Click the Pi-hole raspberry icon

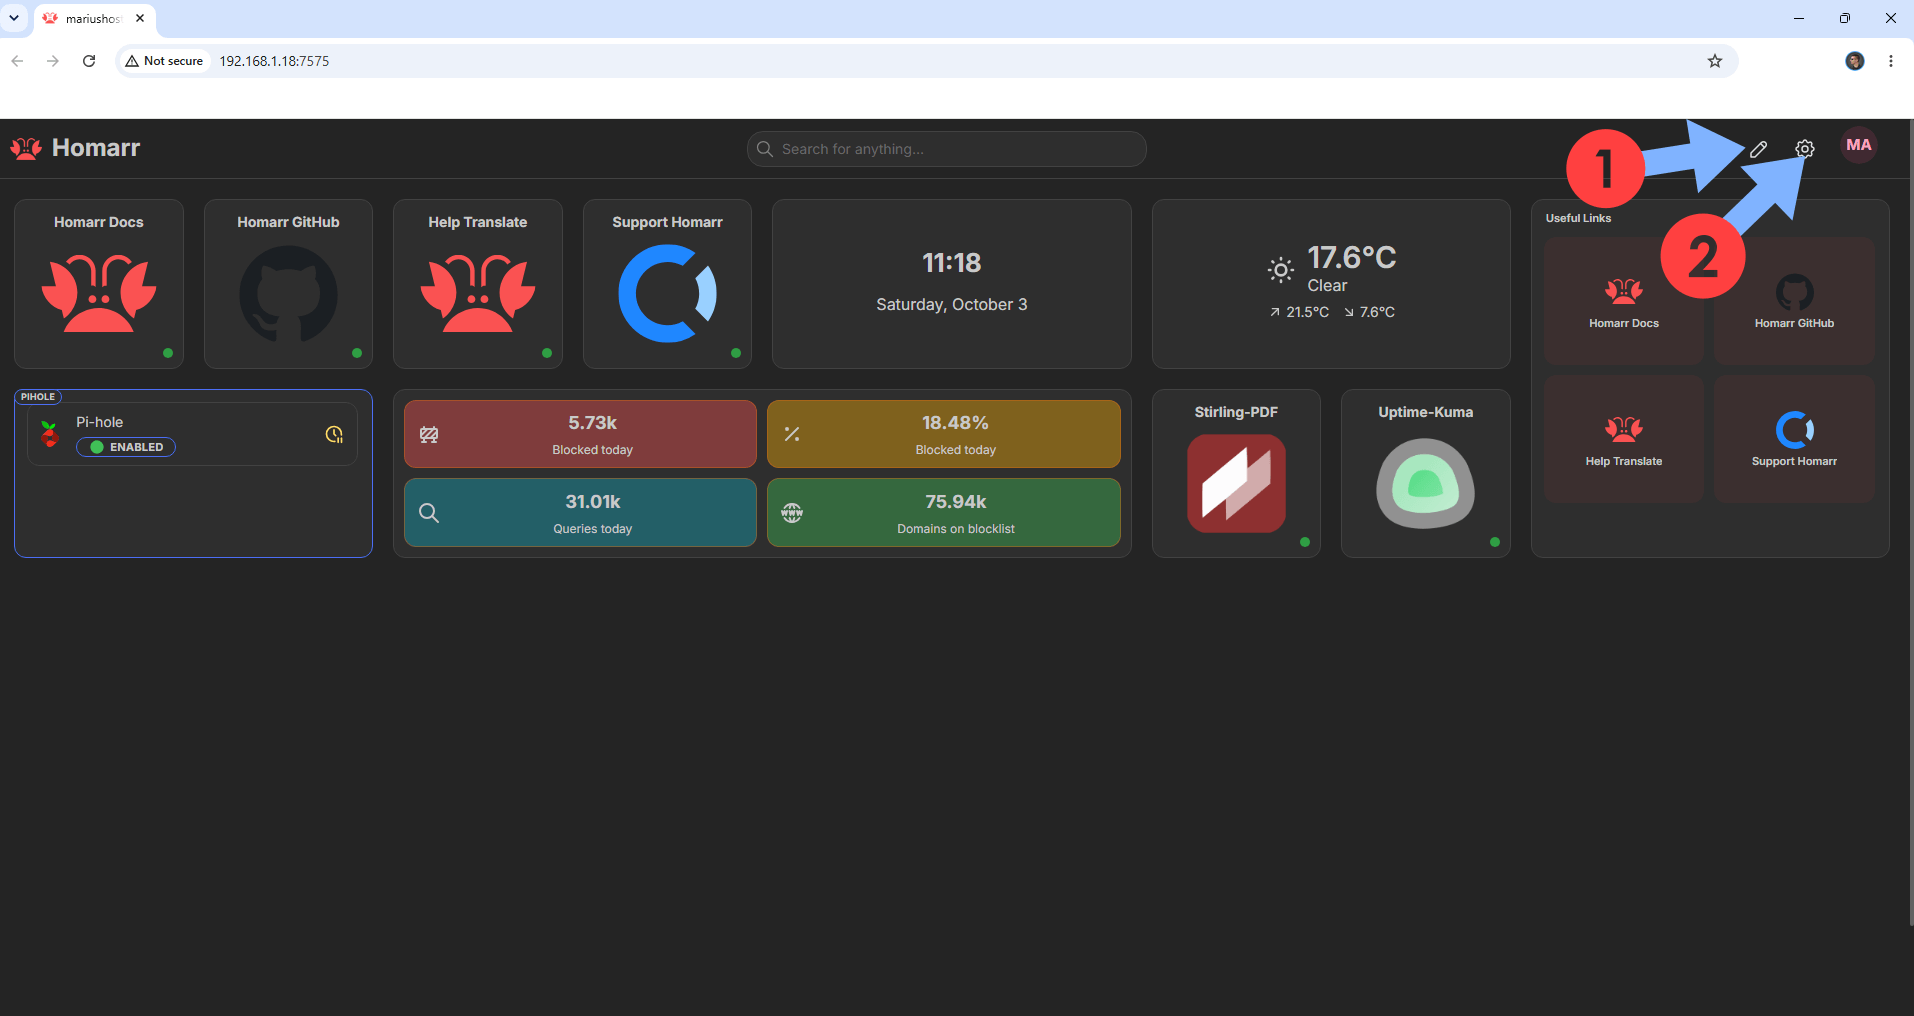point(49,434)
